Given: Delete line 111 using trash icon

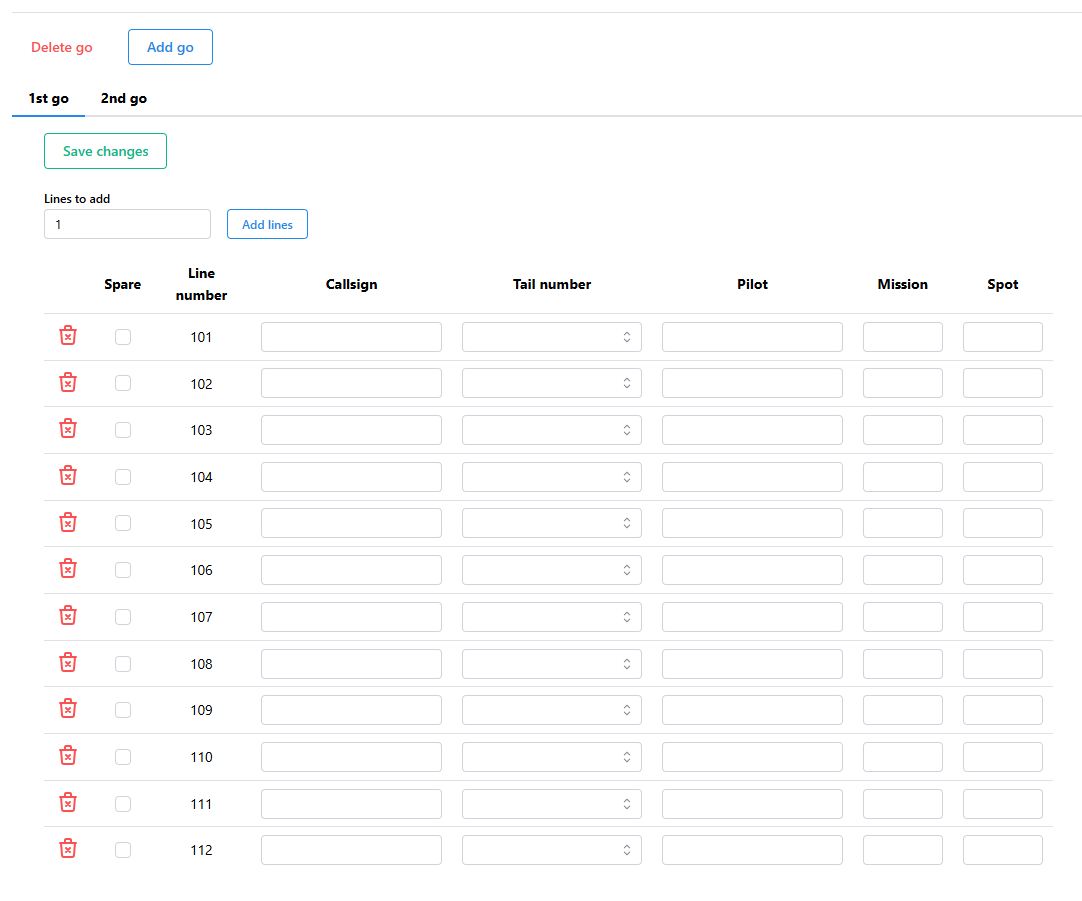Looking at the screenshot, I should click(x=68, y=803).
